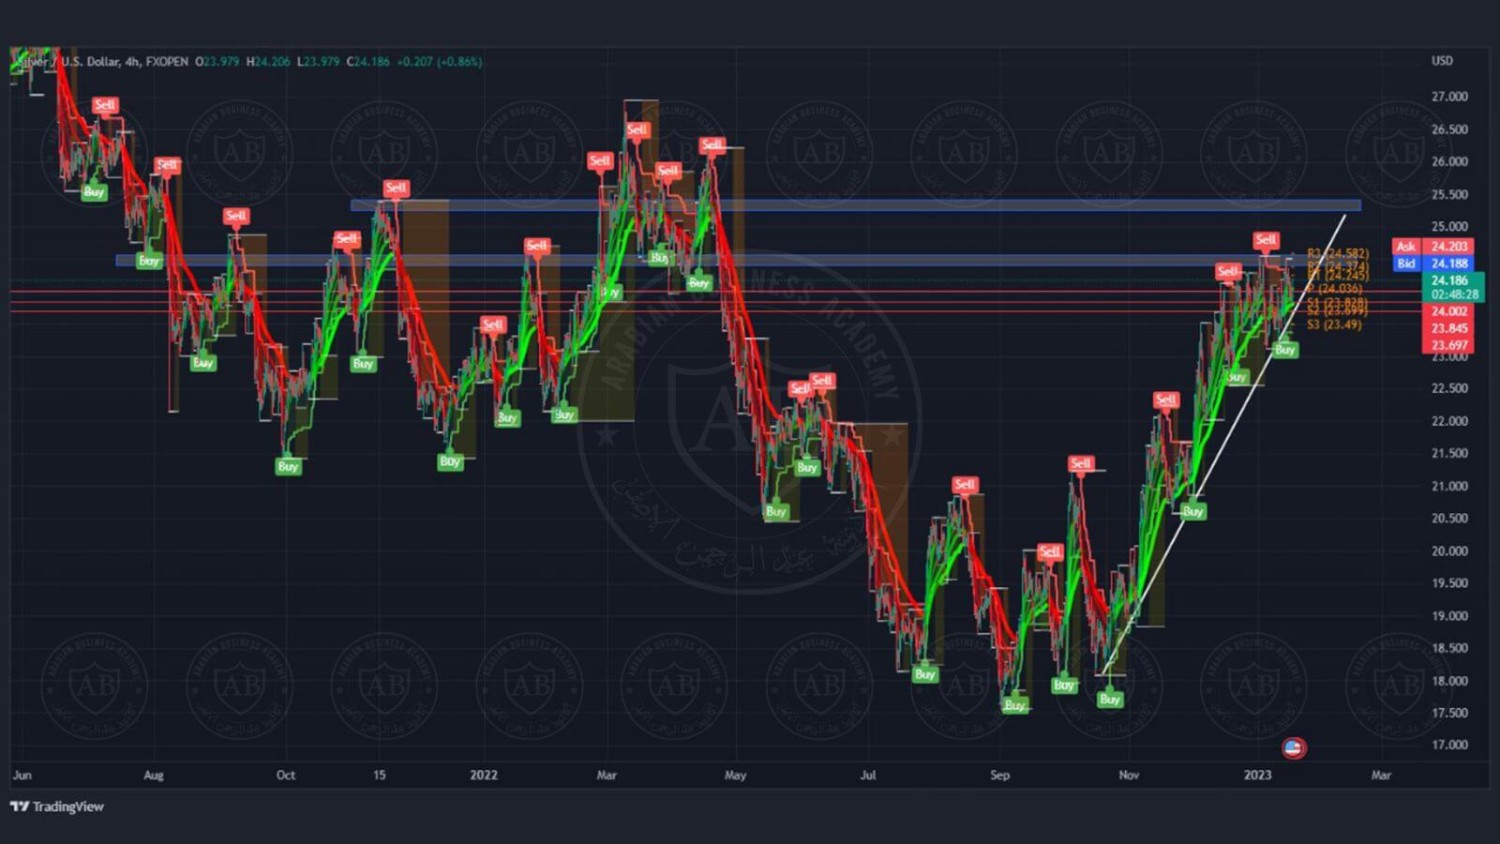Click 18.500 on the price axis
This screenshot has height=844, width=1500.
[1449, 649]
